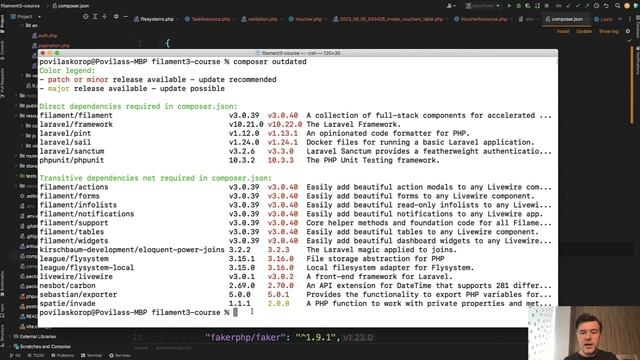Click filament3-course in breadcrumb bar

pos(20,6)
